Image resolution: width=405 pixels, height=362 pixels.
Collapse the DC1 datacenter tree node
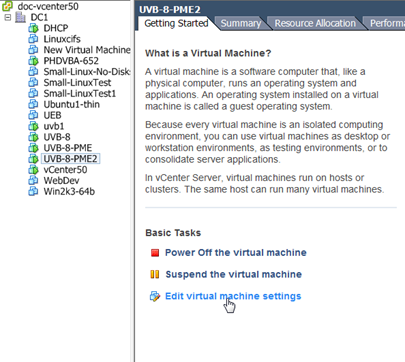point(8,17)
